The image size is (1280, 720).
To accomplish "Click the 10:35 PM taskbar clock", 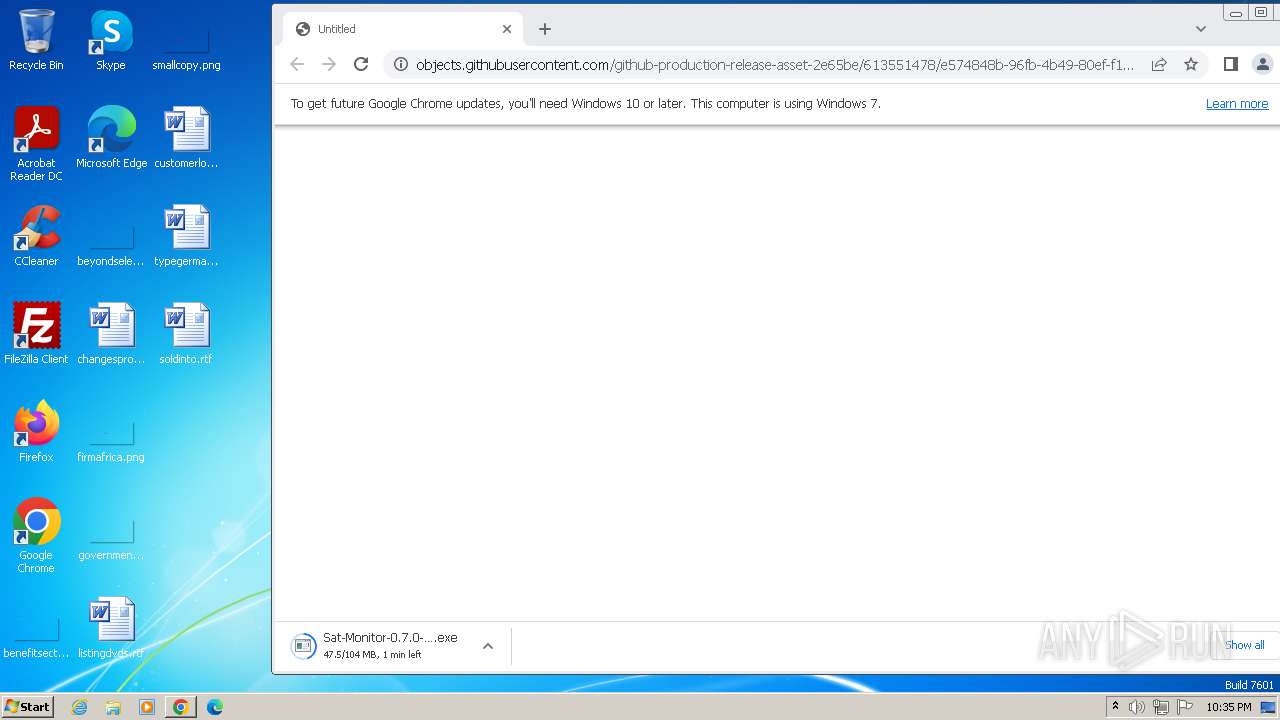I will click(1229, 707).
